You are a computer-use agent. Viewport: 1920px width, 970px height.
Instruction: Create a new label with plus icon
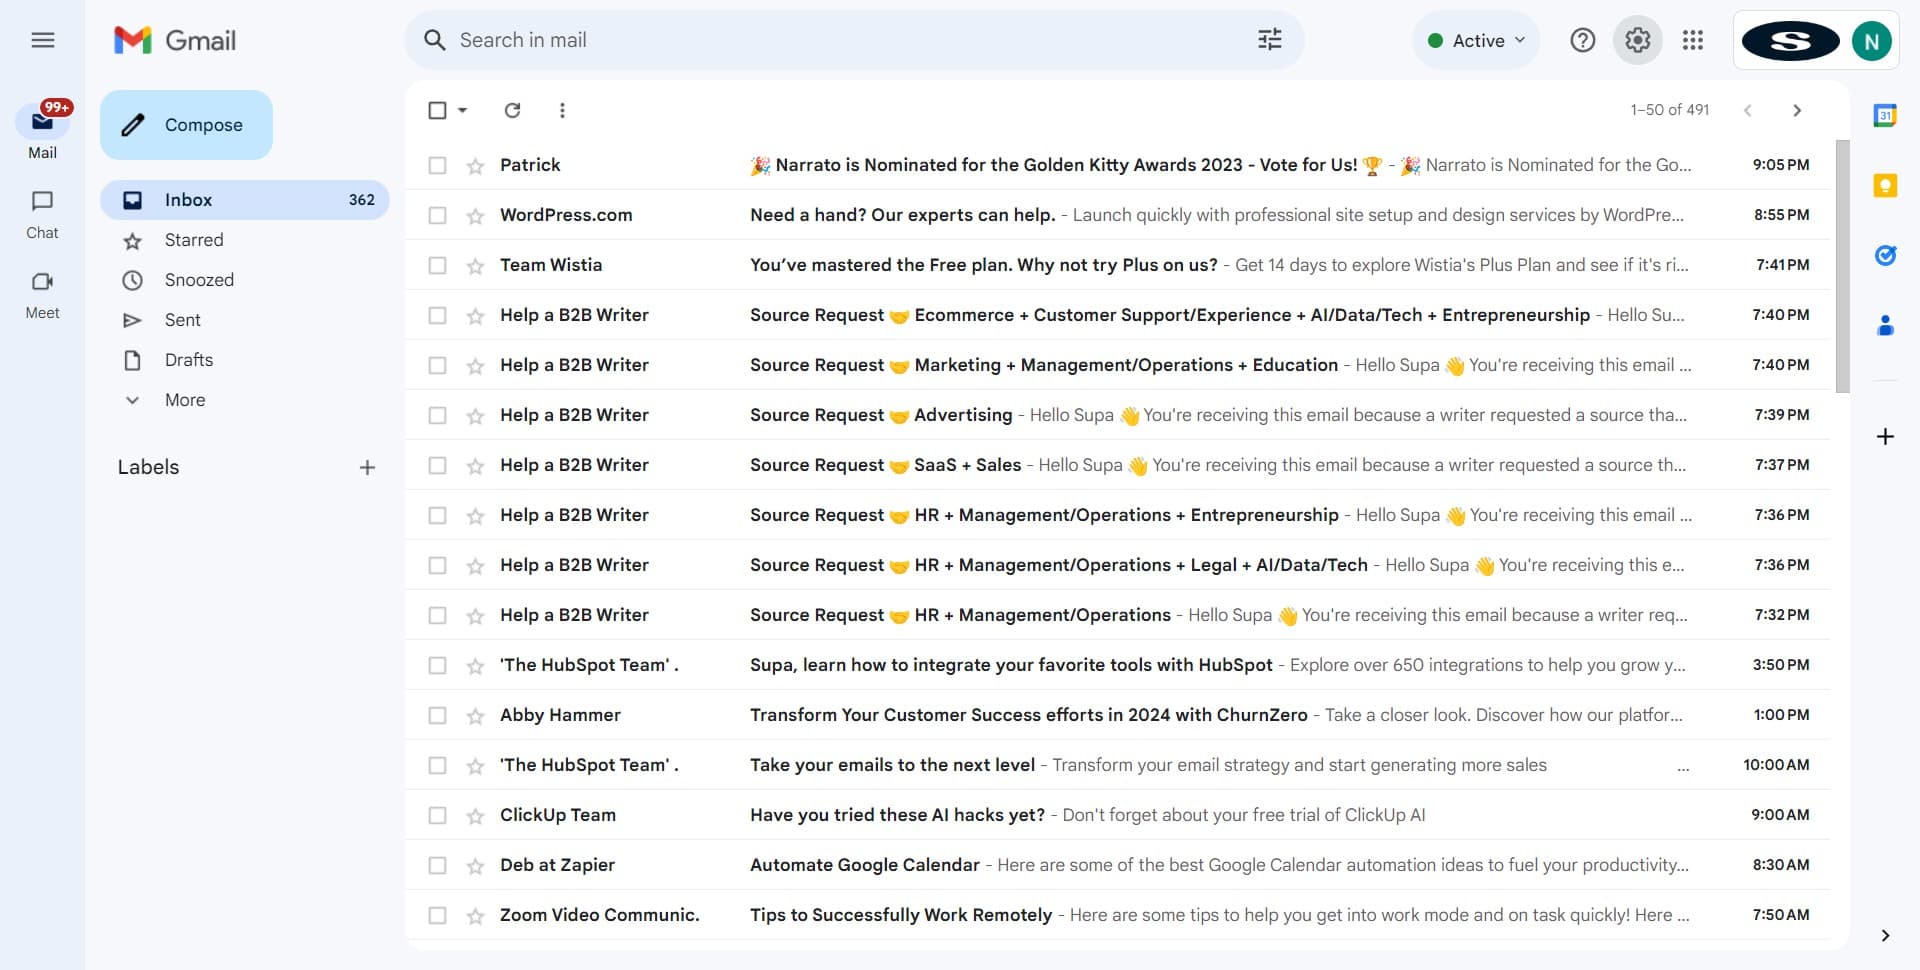click(x=367, y=467)
